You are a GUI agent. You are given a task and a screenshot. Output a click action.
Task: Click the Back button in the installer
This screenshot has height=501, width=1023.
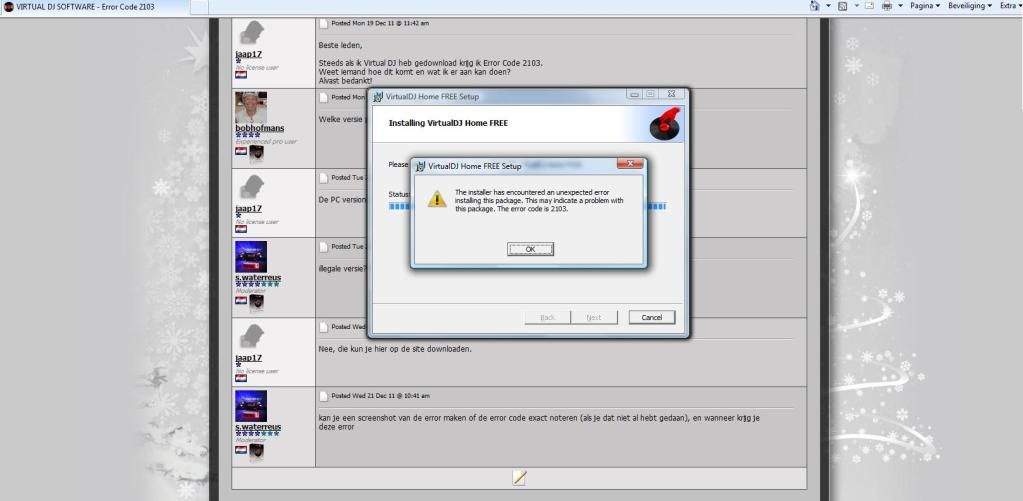pyautogui.click(x=547, y=317)
